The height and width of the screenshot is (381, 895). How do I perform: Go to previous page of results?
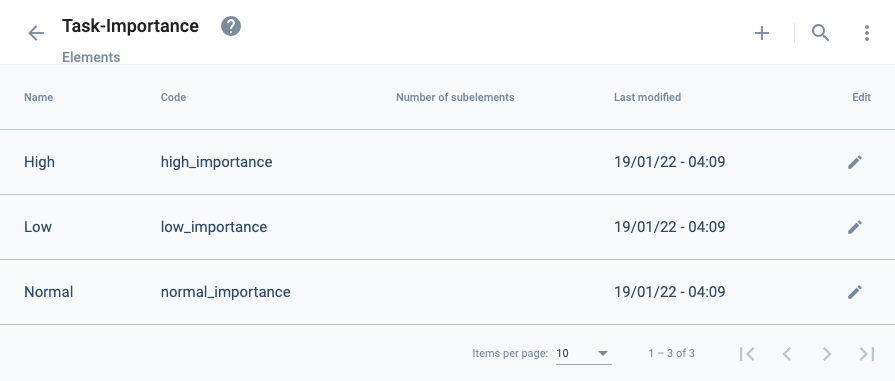click(787, 354)
